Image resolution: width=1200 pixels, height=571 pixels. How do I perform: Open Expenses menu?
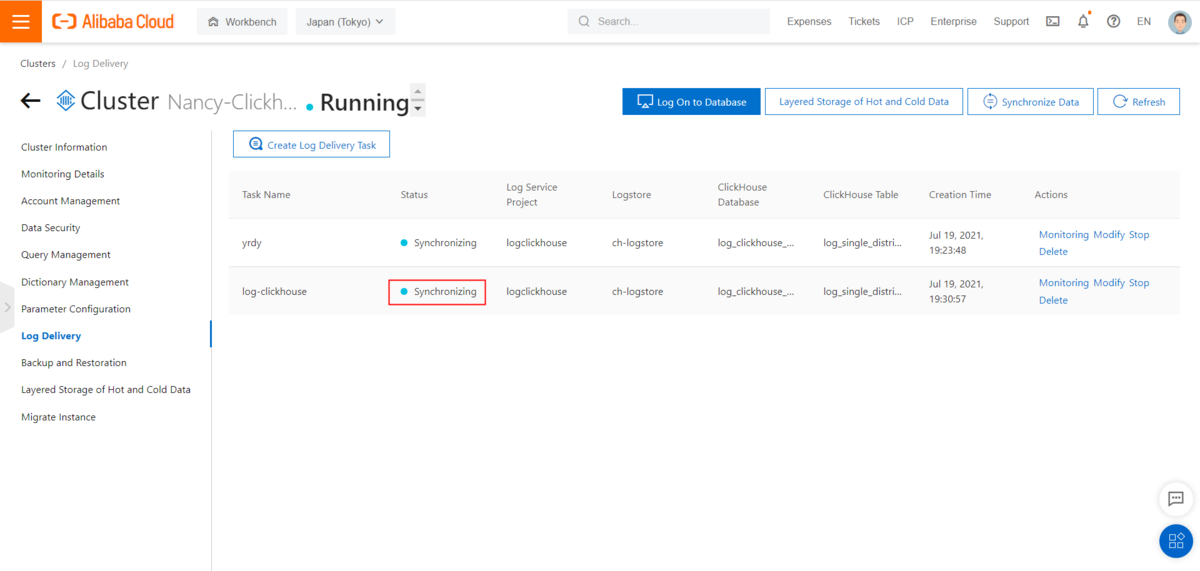tap(809, 21)
